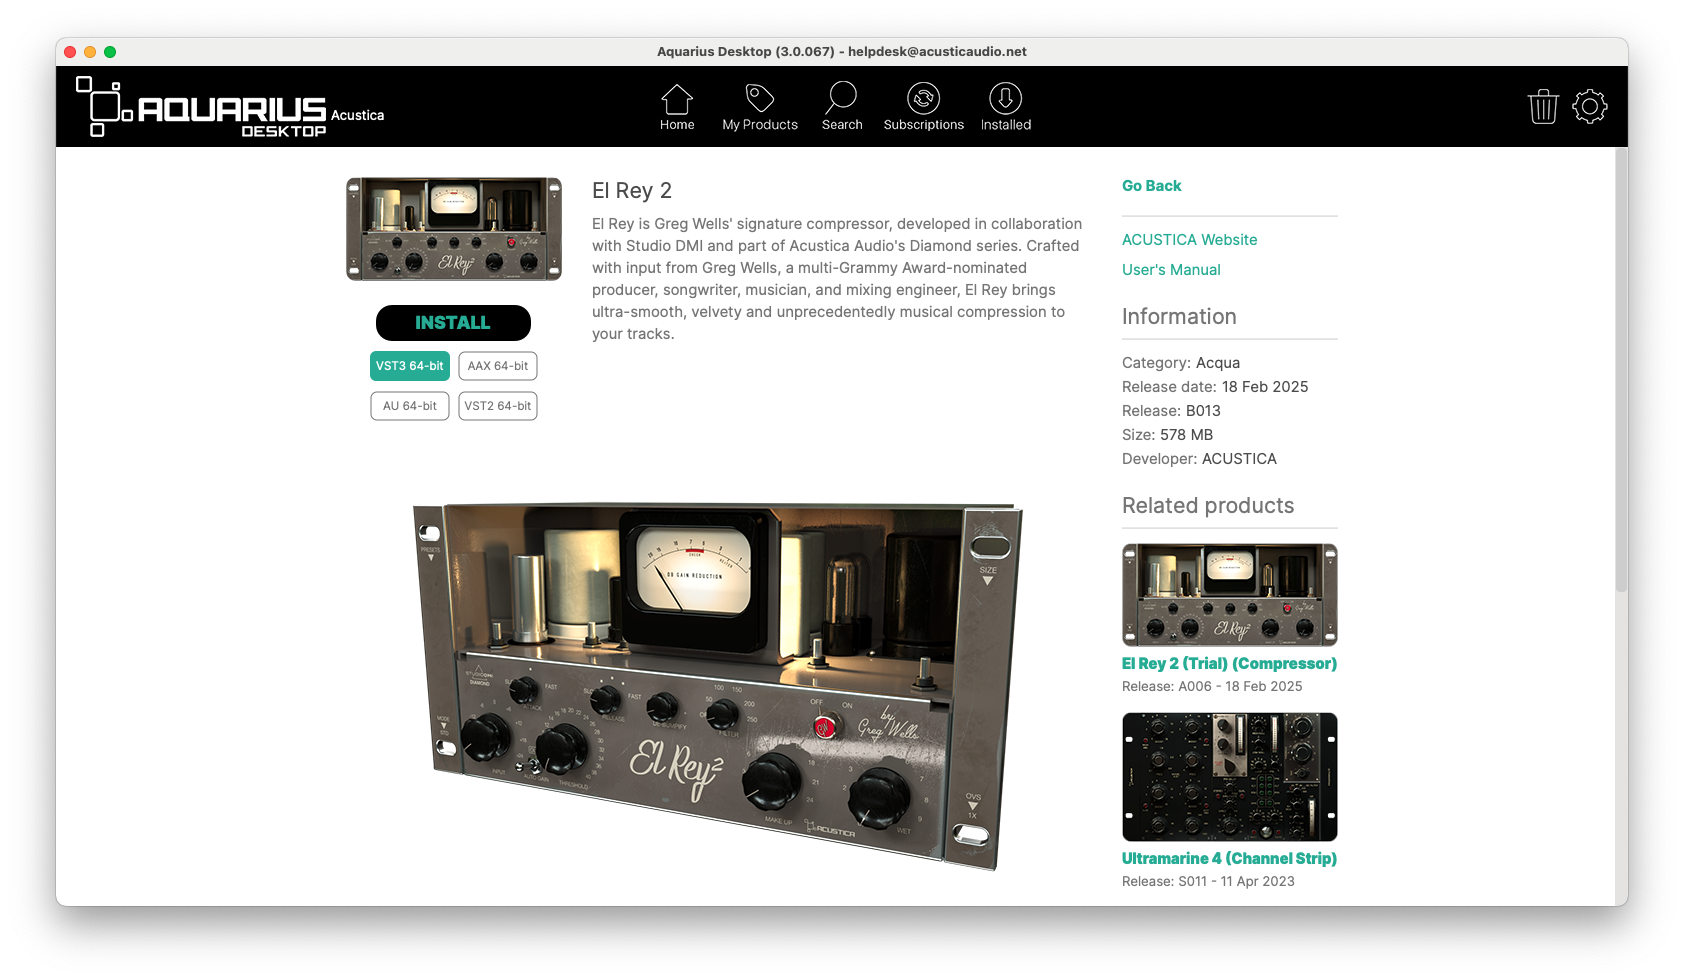Click the 'El Rey 2' product title

632,191
